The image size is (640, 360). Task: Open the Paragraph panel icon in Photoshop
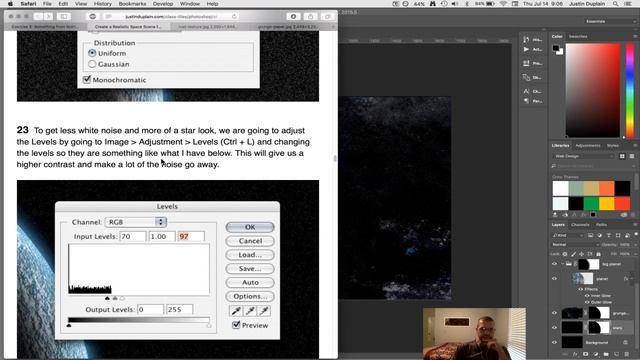pyautogui.click(x=526, y=100)
